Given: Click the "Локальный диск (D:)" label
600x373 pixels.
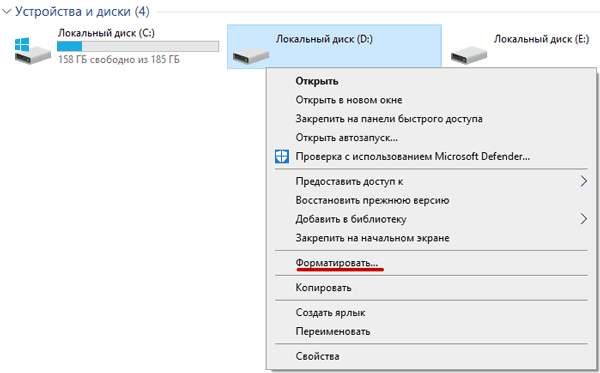Looking at the screenshot, I should 324,39.
